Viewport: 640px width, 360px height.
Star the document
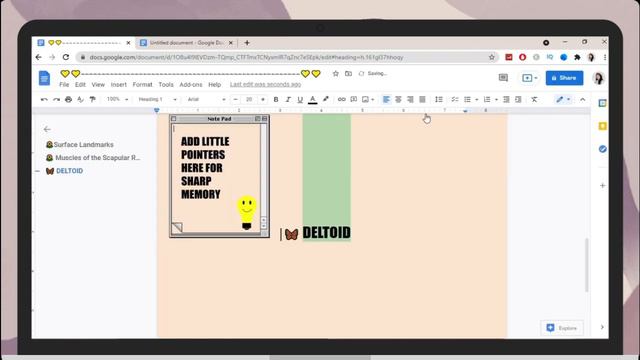pos(336,73)
